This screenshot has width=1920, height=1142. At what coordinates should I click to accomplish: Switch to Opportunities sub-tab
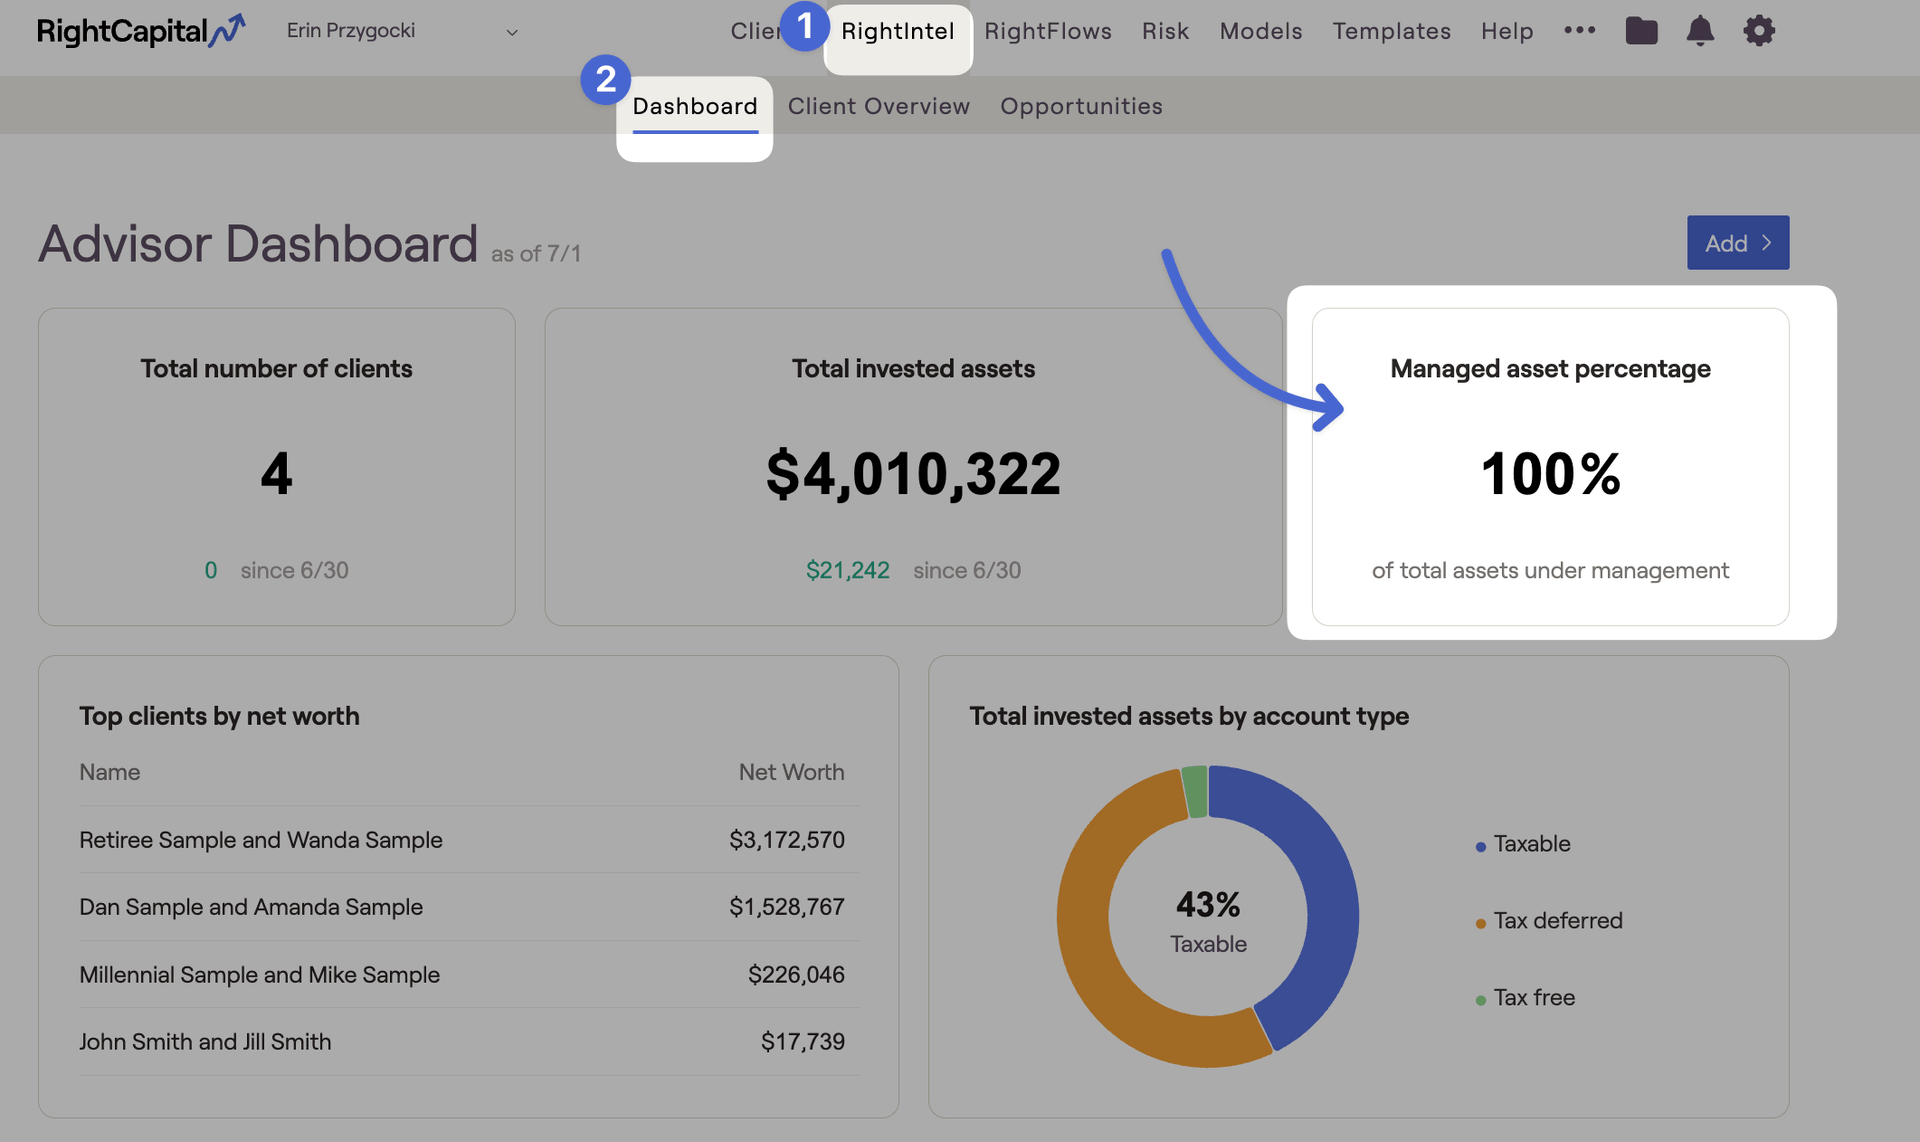tap(1081, 106)
